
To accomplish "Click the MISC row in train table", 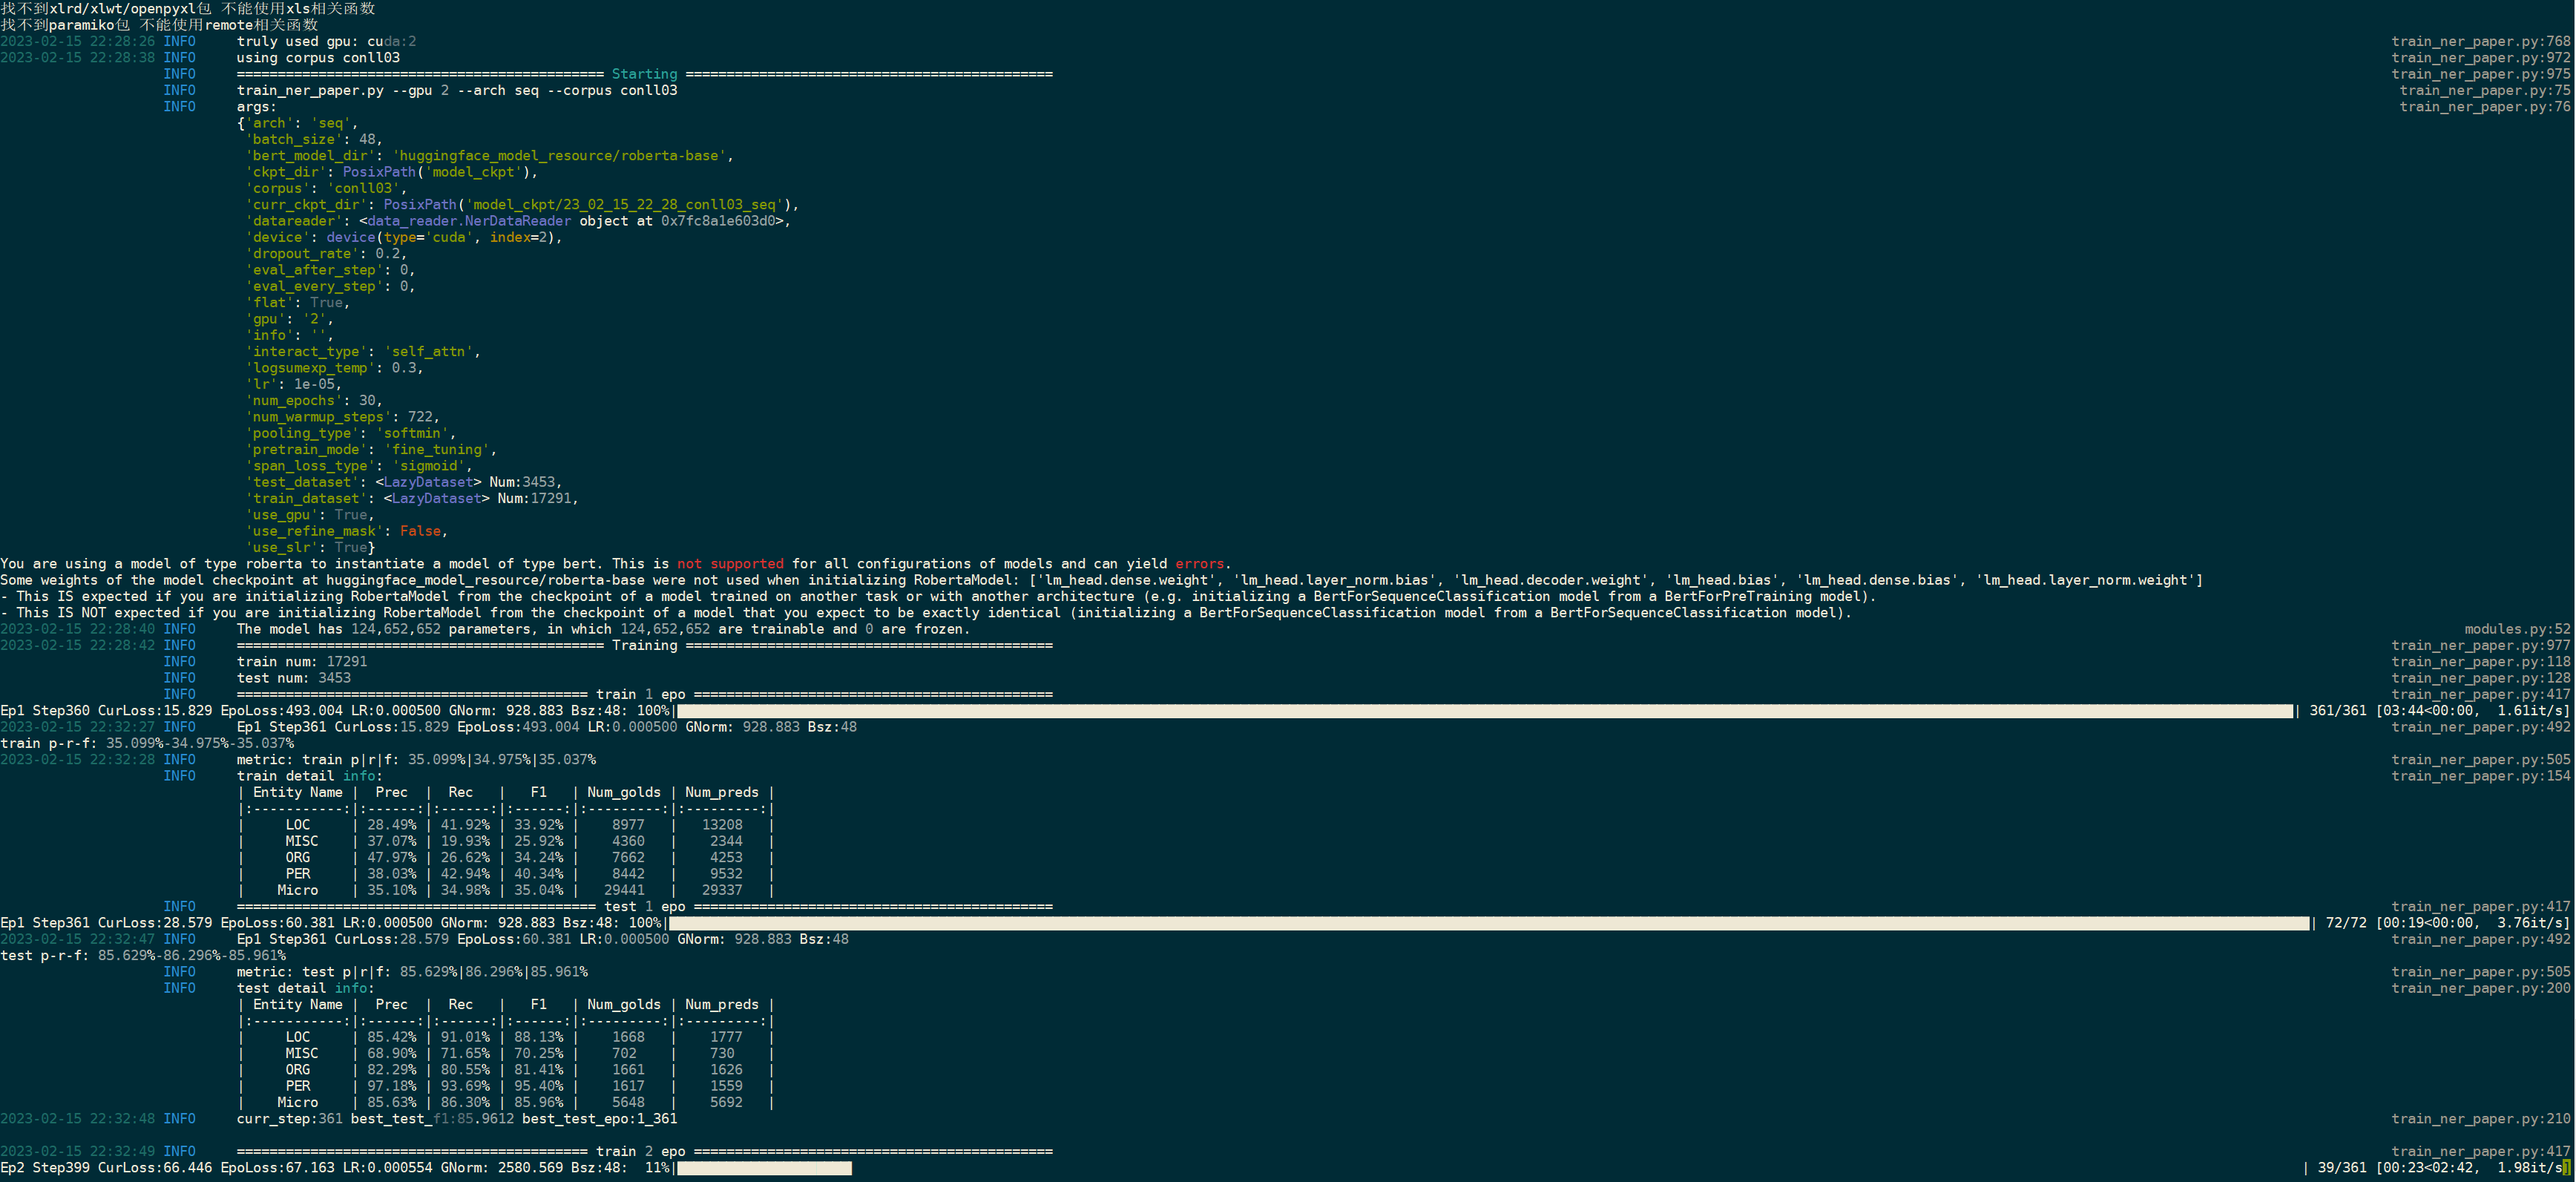I will tap(301, 841).
